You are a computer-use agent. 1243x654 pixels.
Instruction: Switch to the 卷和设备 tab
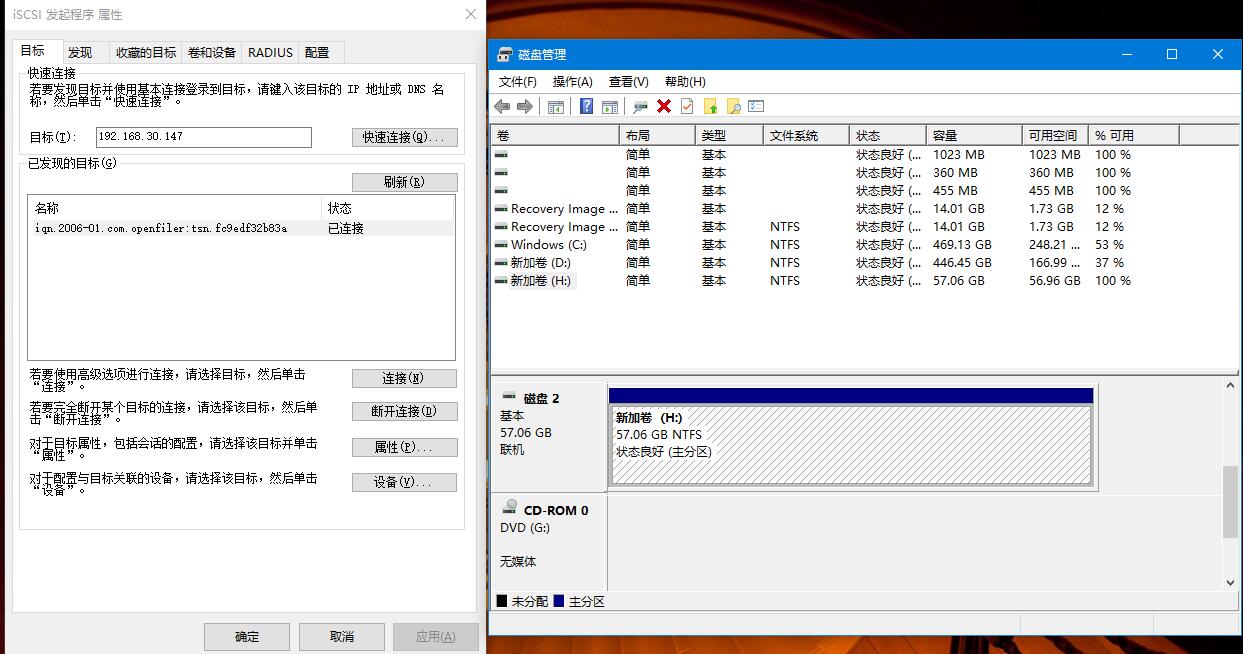click(x=212, y=52)
